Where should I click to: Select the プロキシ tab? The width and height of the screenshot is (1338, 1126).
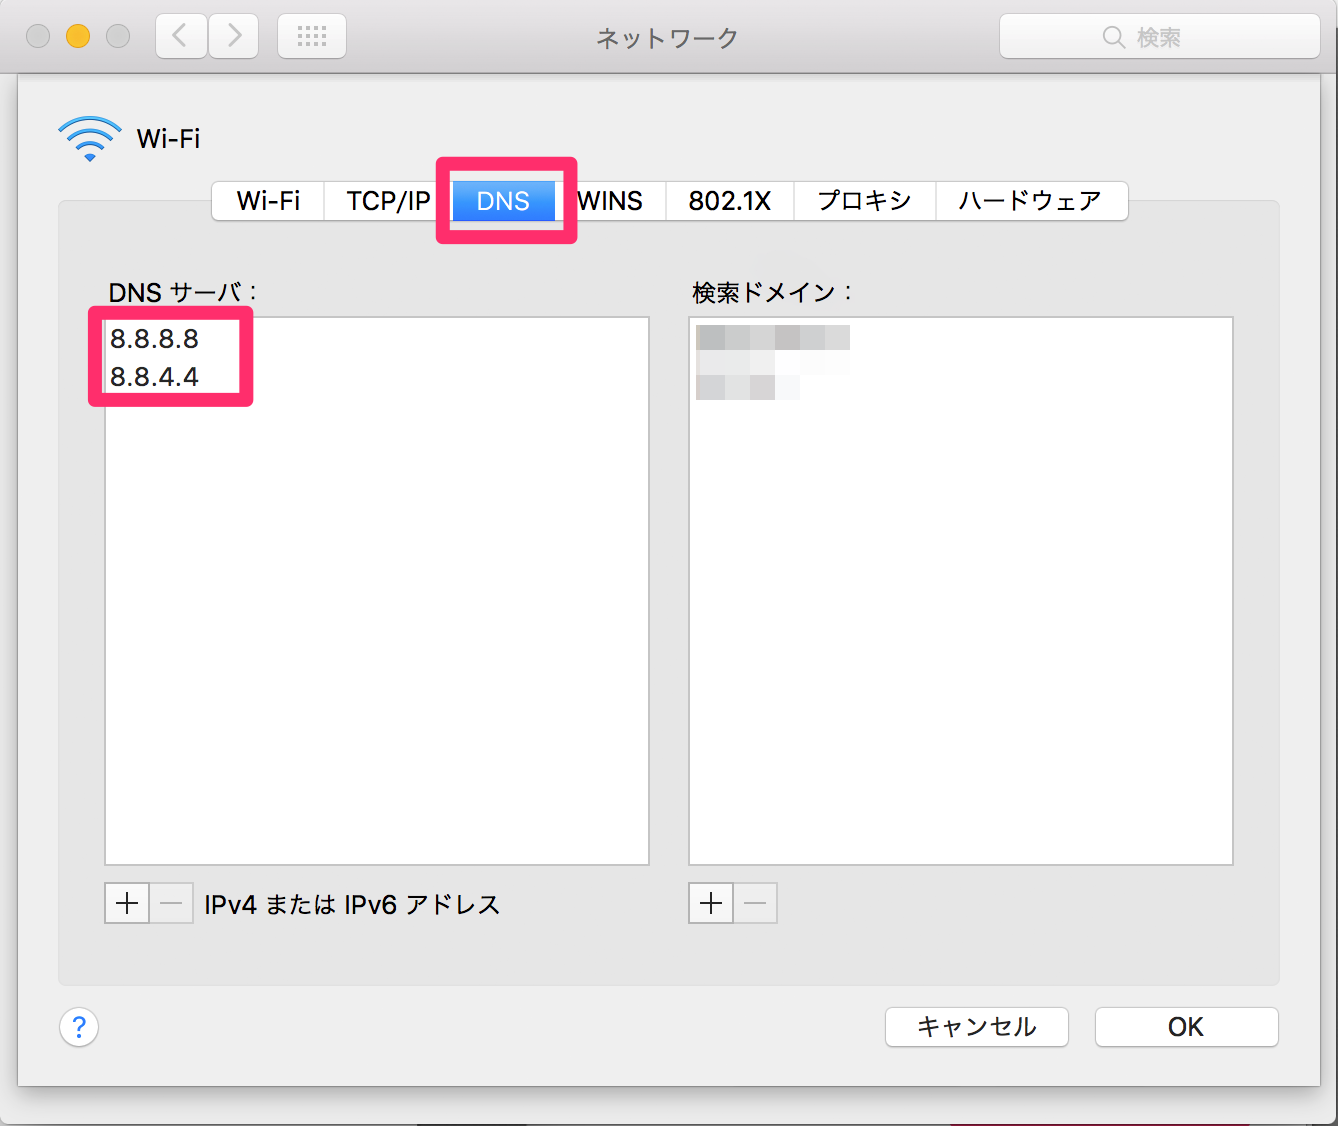pyautogui.click(x=864, y=201)
